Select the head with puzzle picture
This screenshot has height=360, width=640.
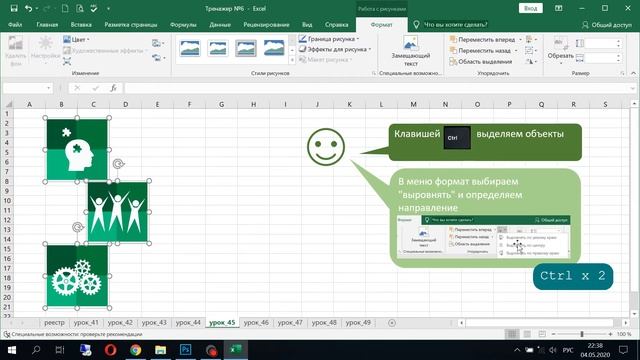click(x=77, y=150)
